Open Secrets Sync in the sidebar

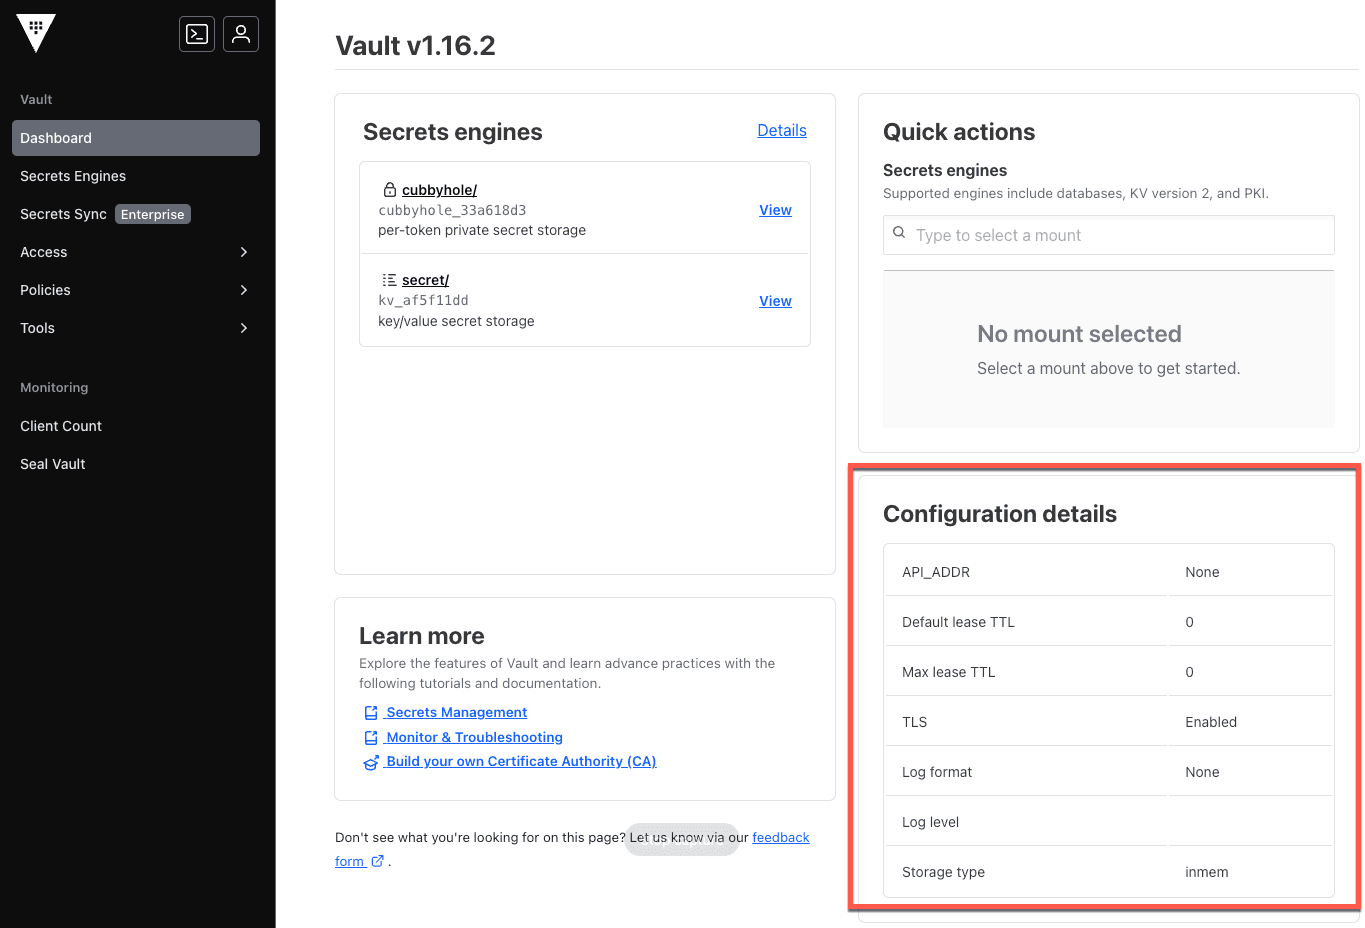point(63,214)
